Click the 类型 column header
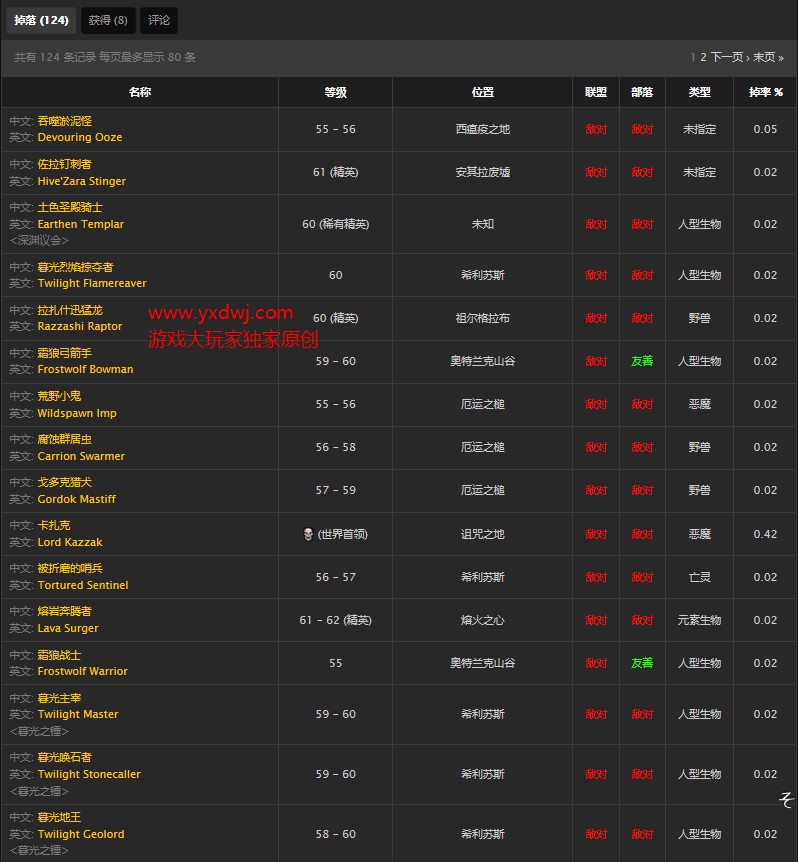Screen dimensions: 798x862 click(x=699, y=92)
